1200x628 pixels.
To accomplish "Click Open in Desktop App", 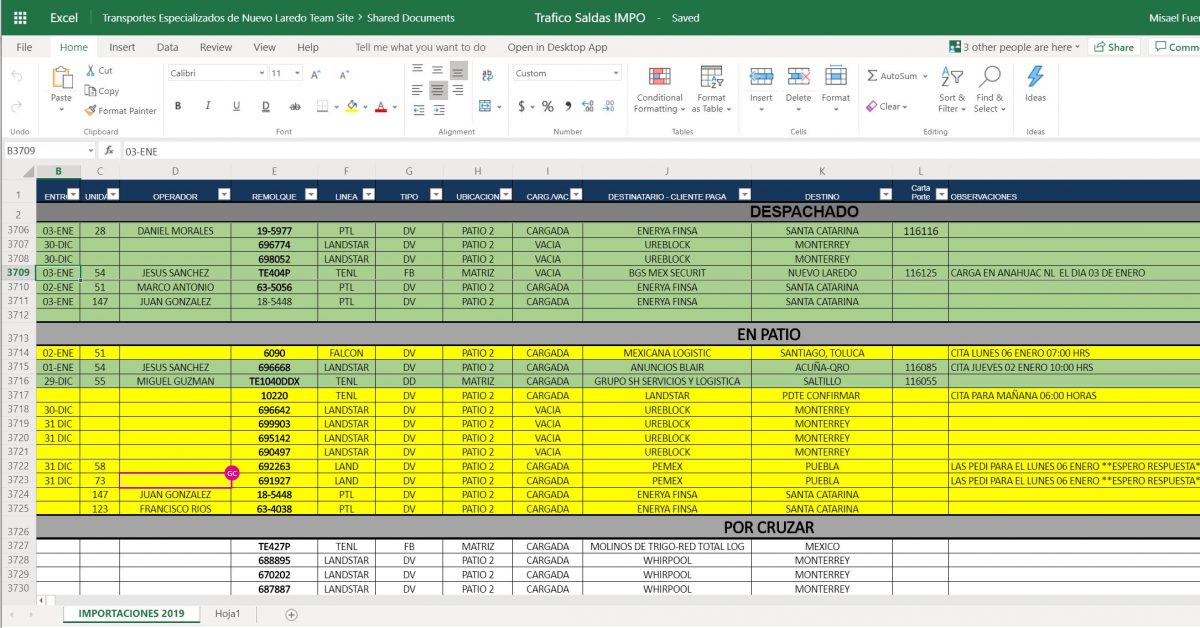I will [x=557, y=47].
